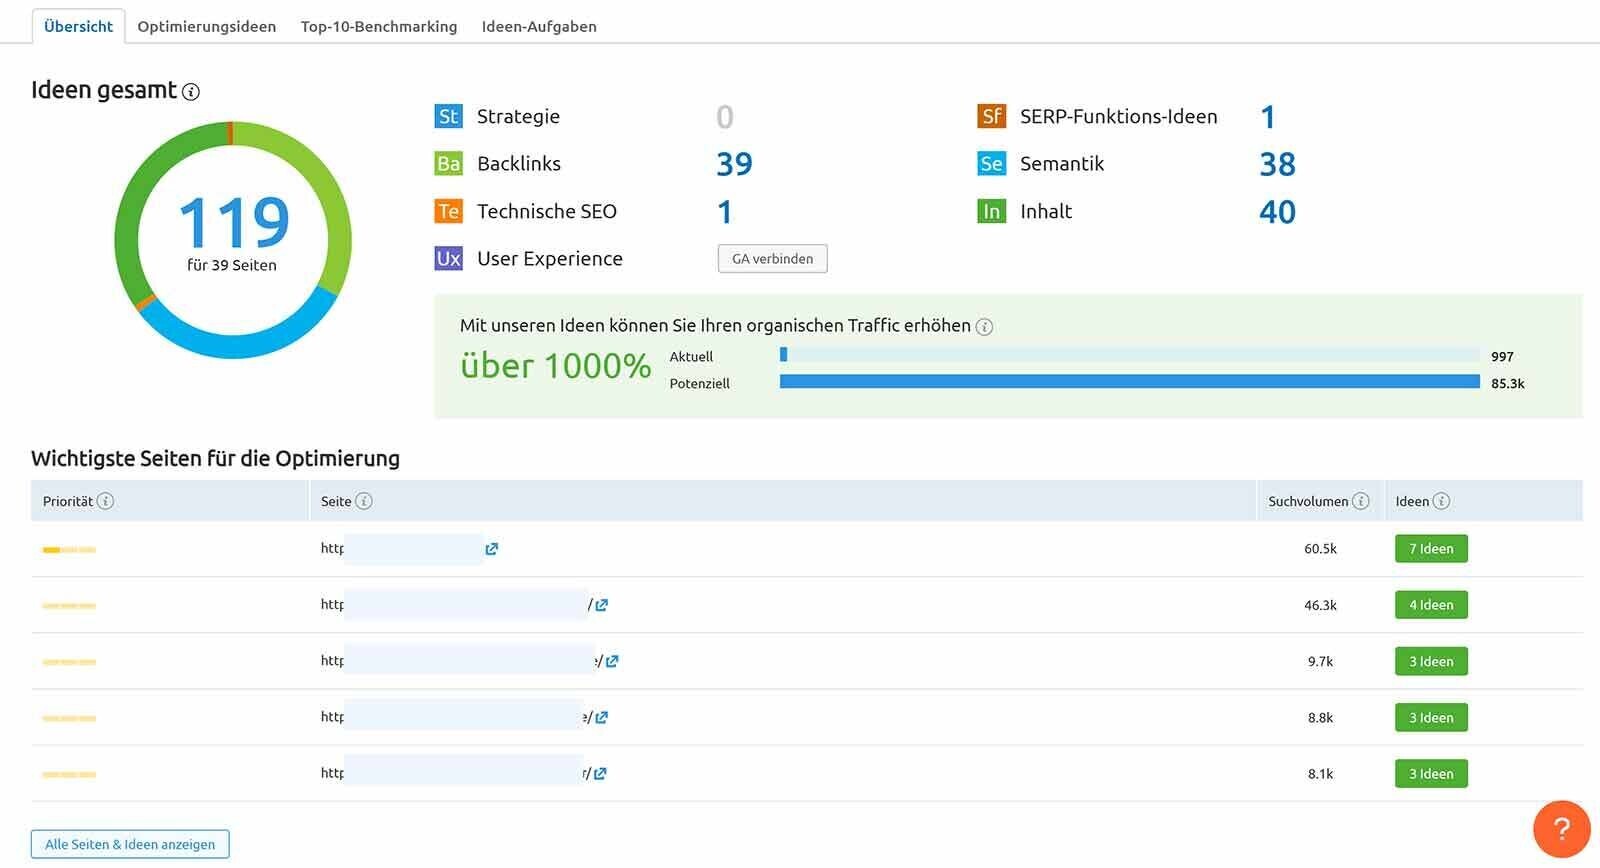The height and width of the screenshot is (868, 1600).
Task: Open the orange help question mark button
Action: pos(1561,829)
